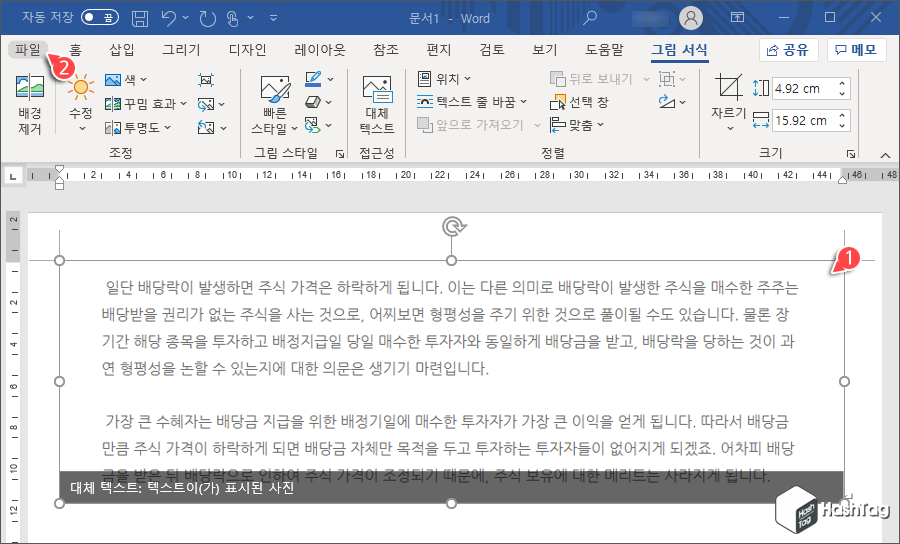The height and width of the screenshot is (544, 900).
Task: Click the Crop (자르기) icon
Action: [728, 88]
